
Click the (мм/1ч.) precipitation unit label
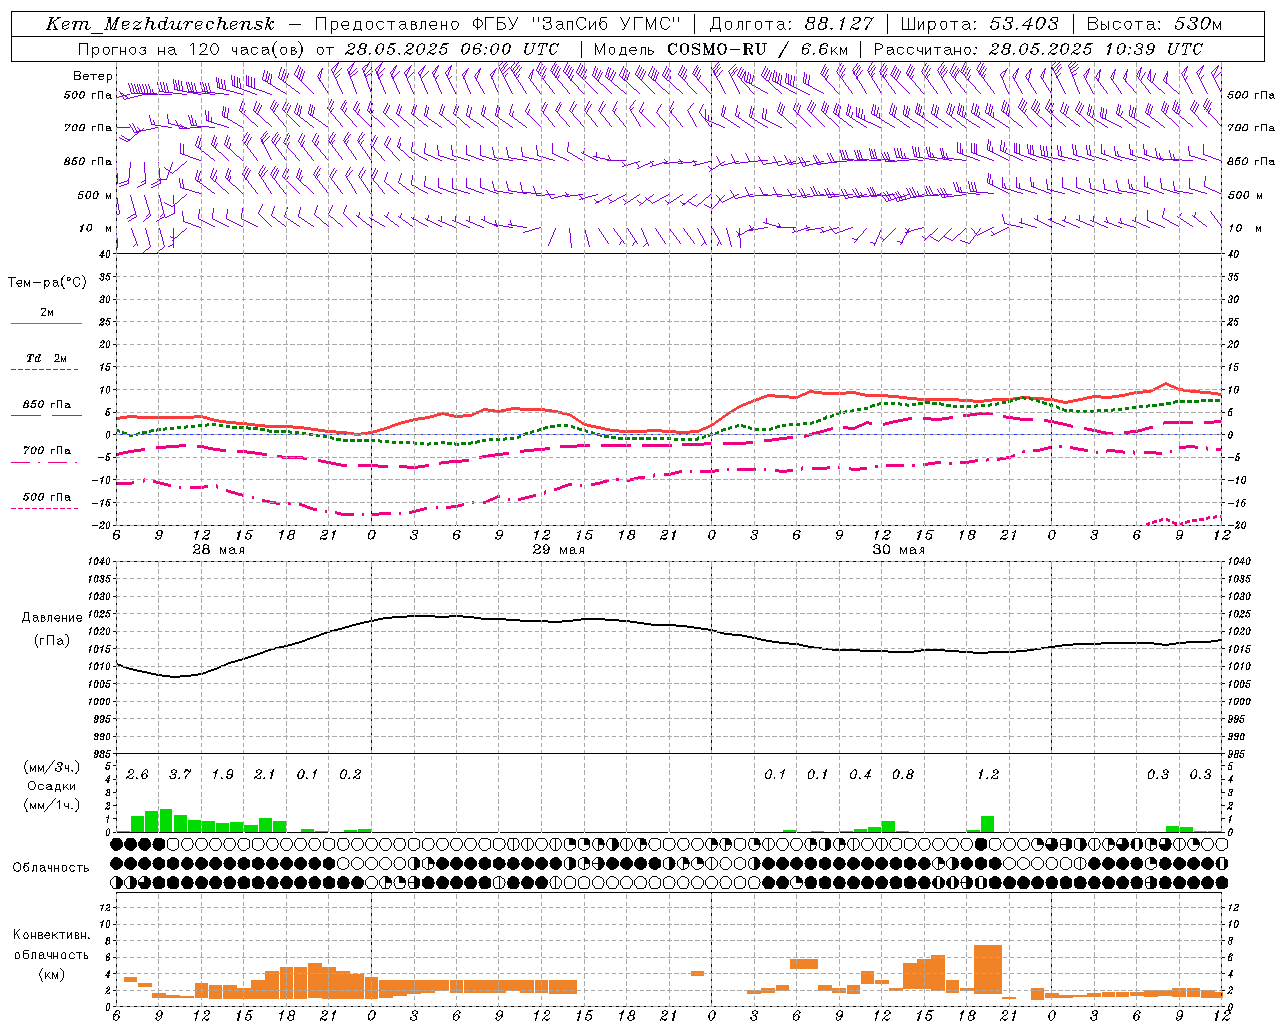tap(52, 805)
